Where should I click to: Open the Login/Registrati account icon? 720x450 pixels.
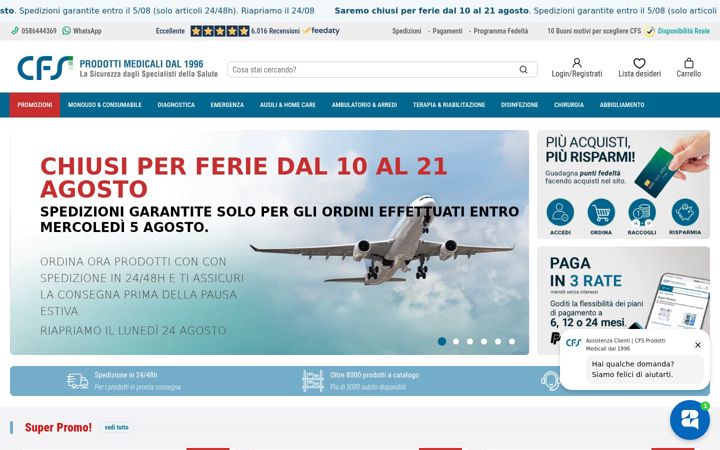tap(577, 68)
